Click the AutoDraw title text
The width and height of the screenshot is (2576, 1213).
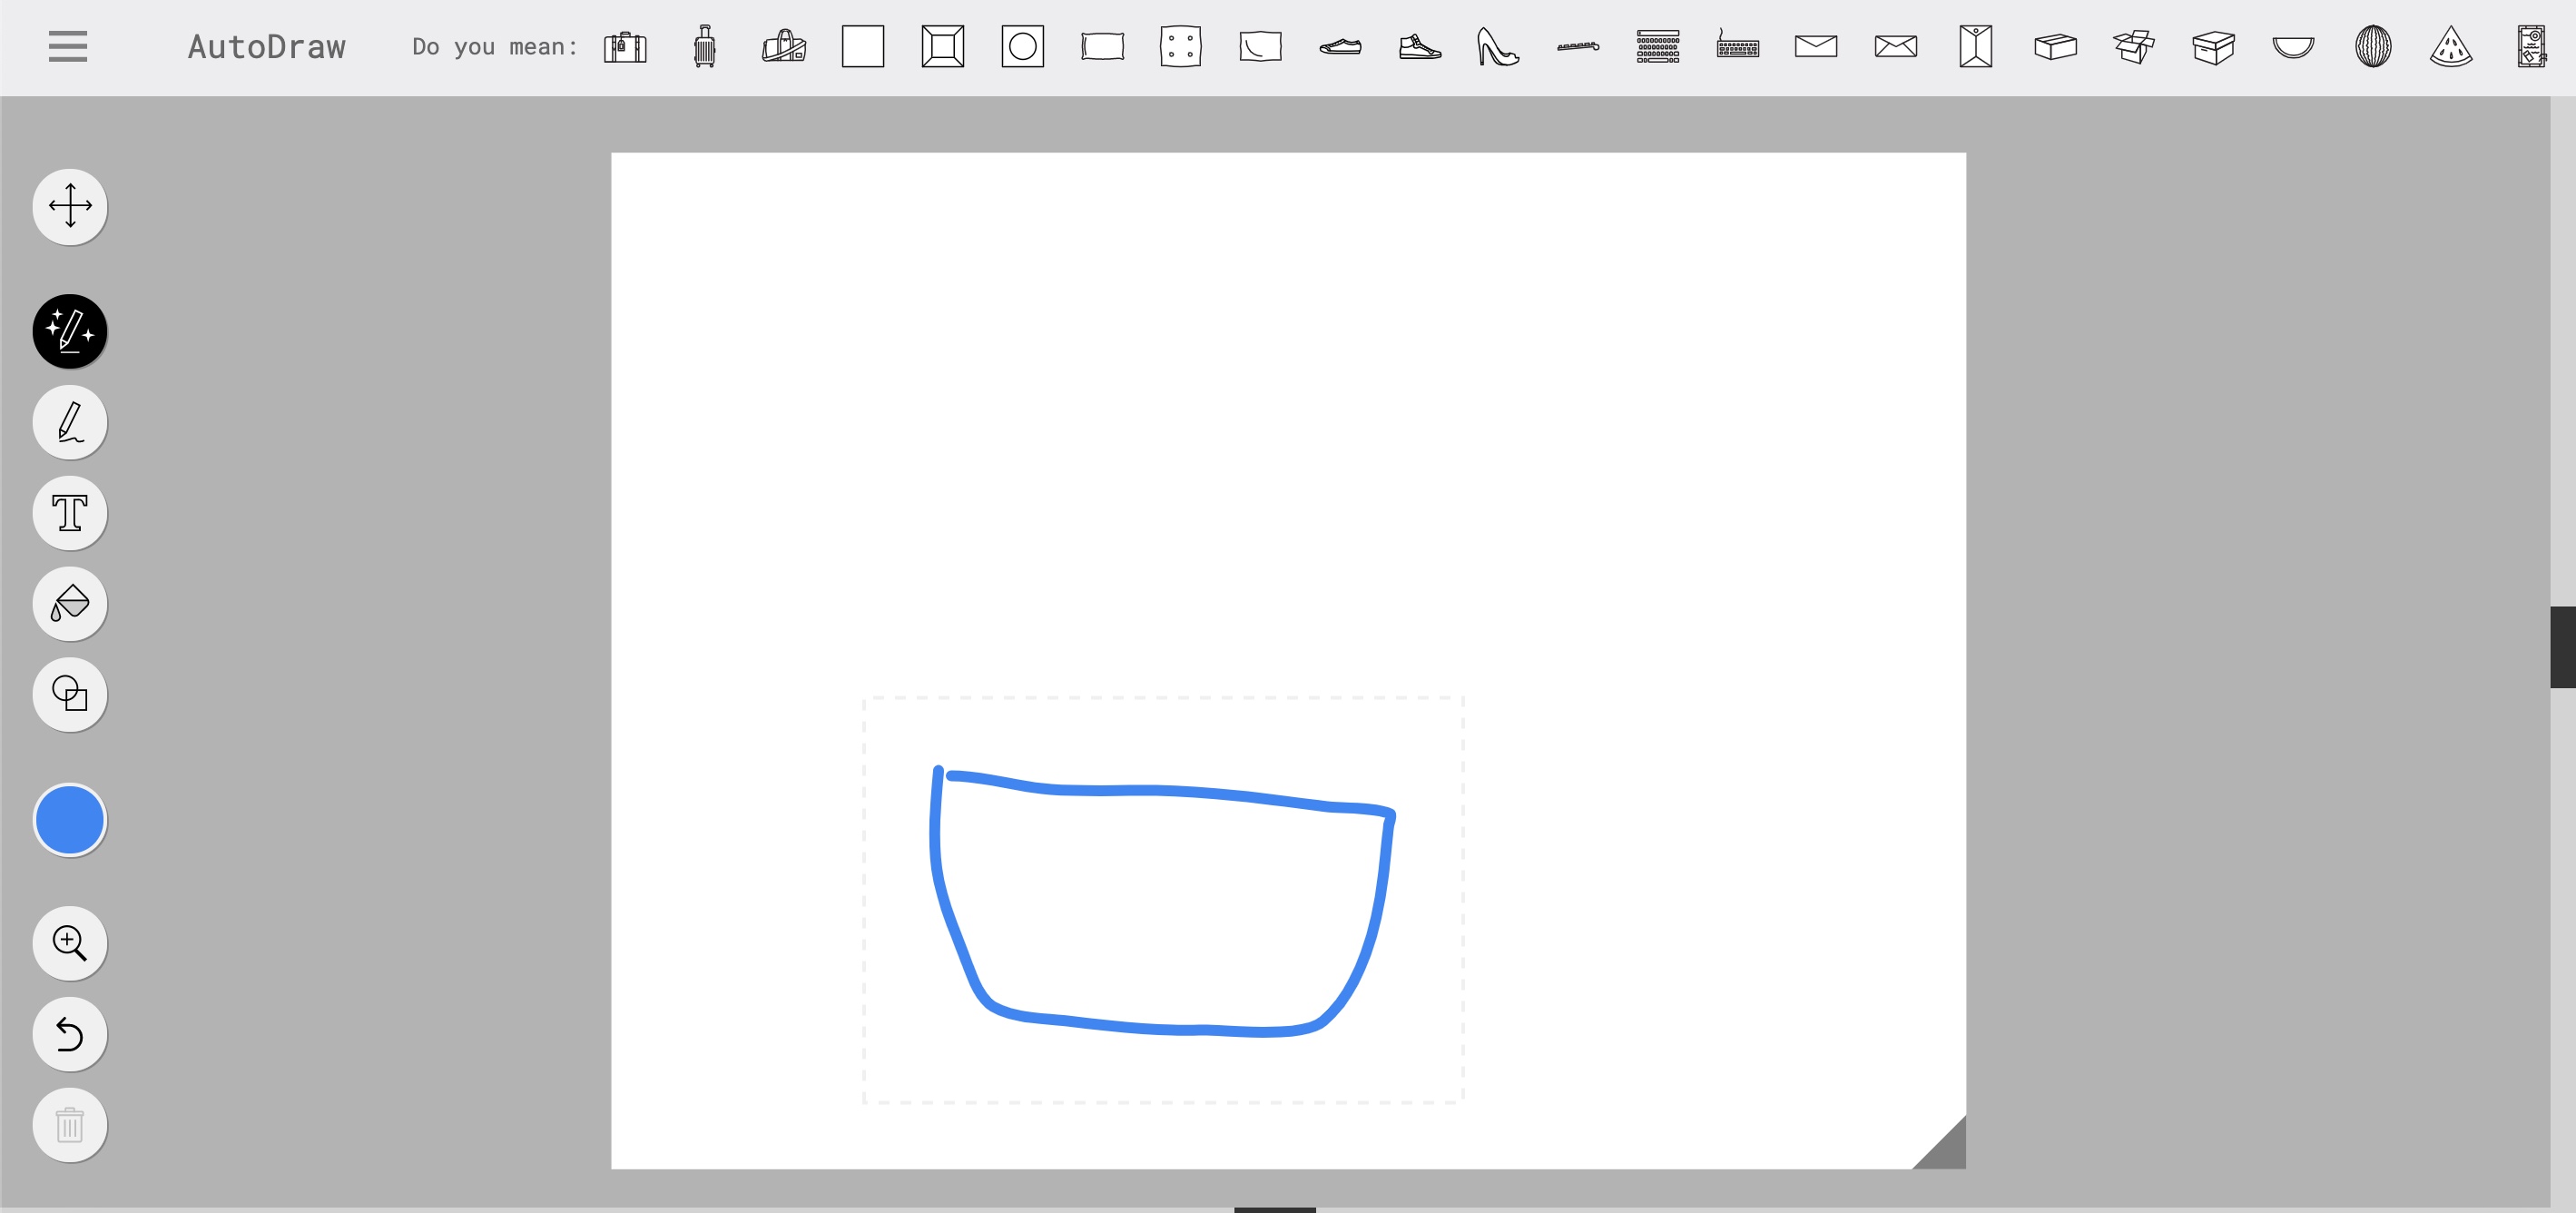tap(266, 47)
